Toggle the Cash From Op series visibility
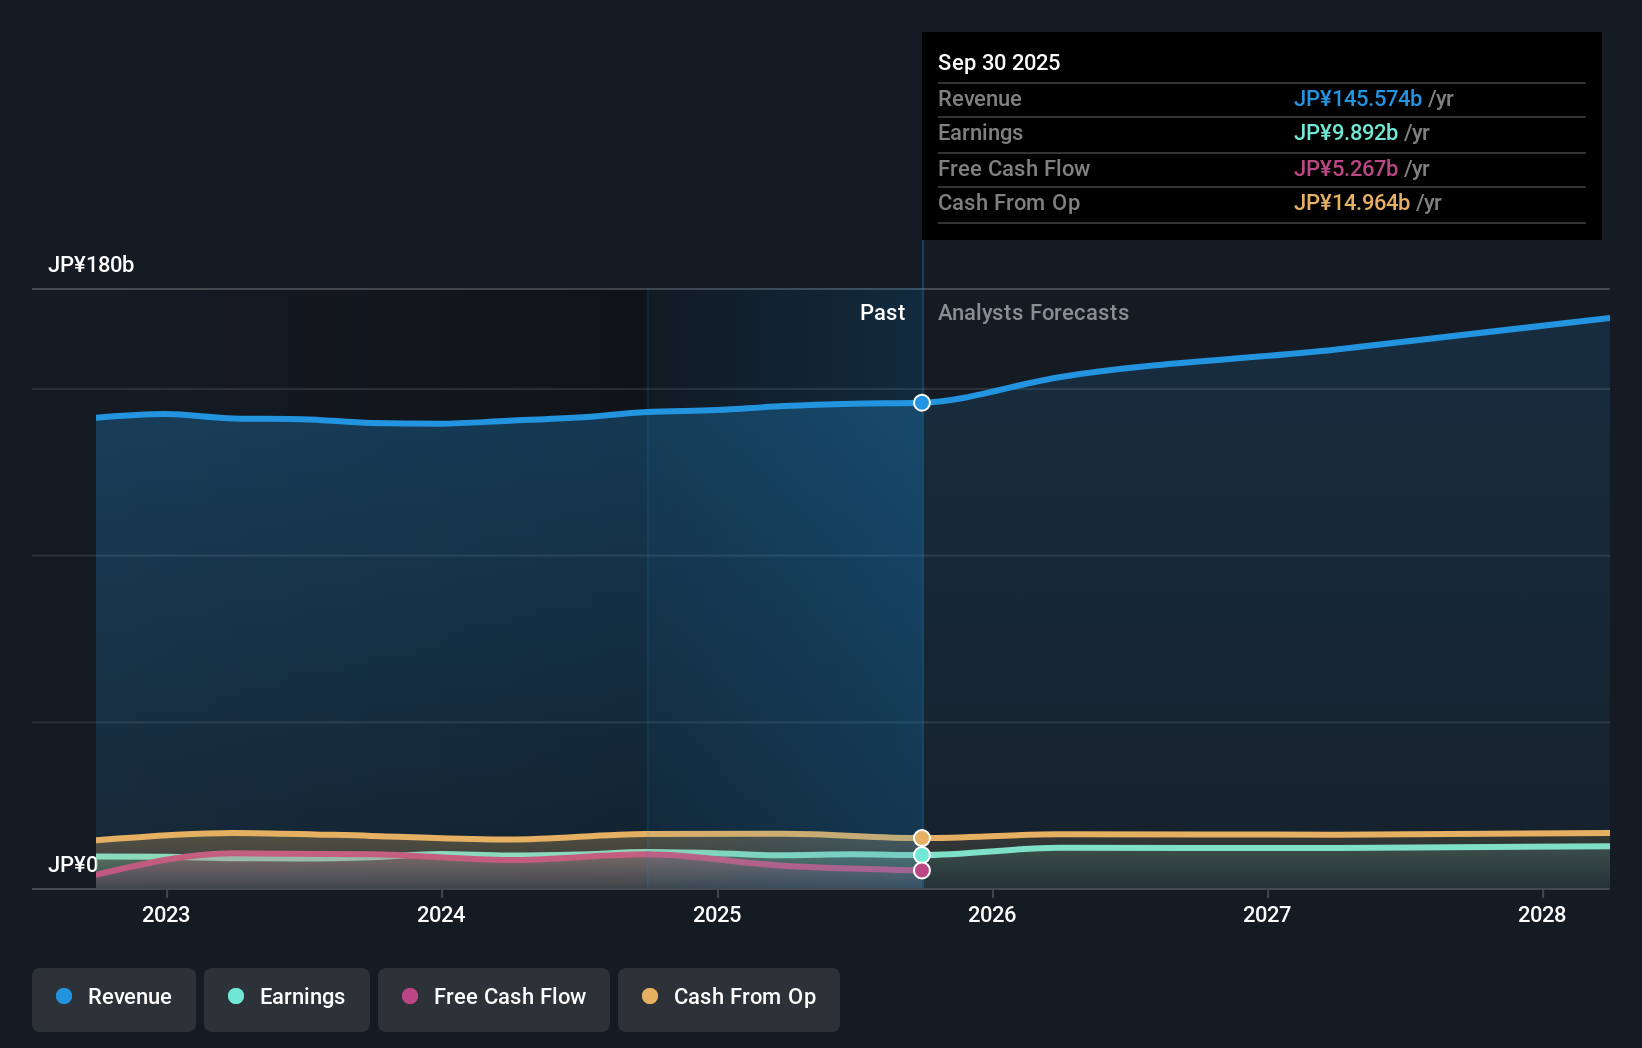Viewport: 1642px width, 1048px height. (x=729, y=997)
